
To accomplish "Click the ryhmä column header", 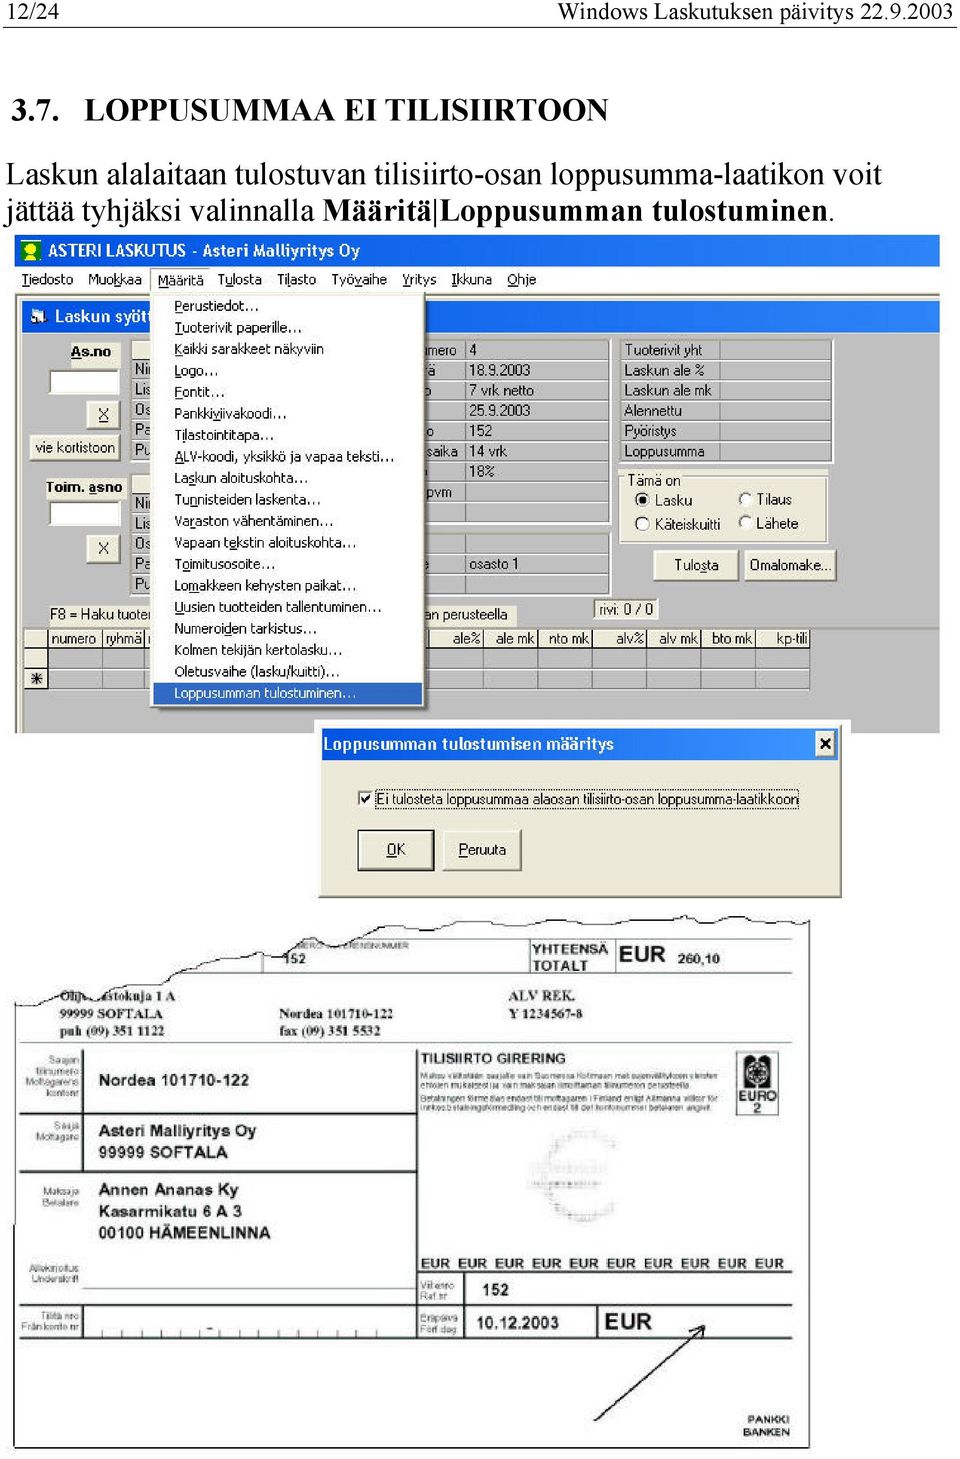I will pyautogui.click(x=124, y=639).
